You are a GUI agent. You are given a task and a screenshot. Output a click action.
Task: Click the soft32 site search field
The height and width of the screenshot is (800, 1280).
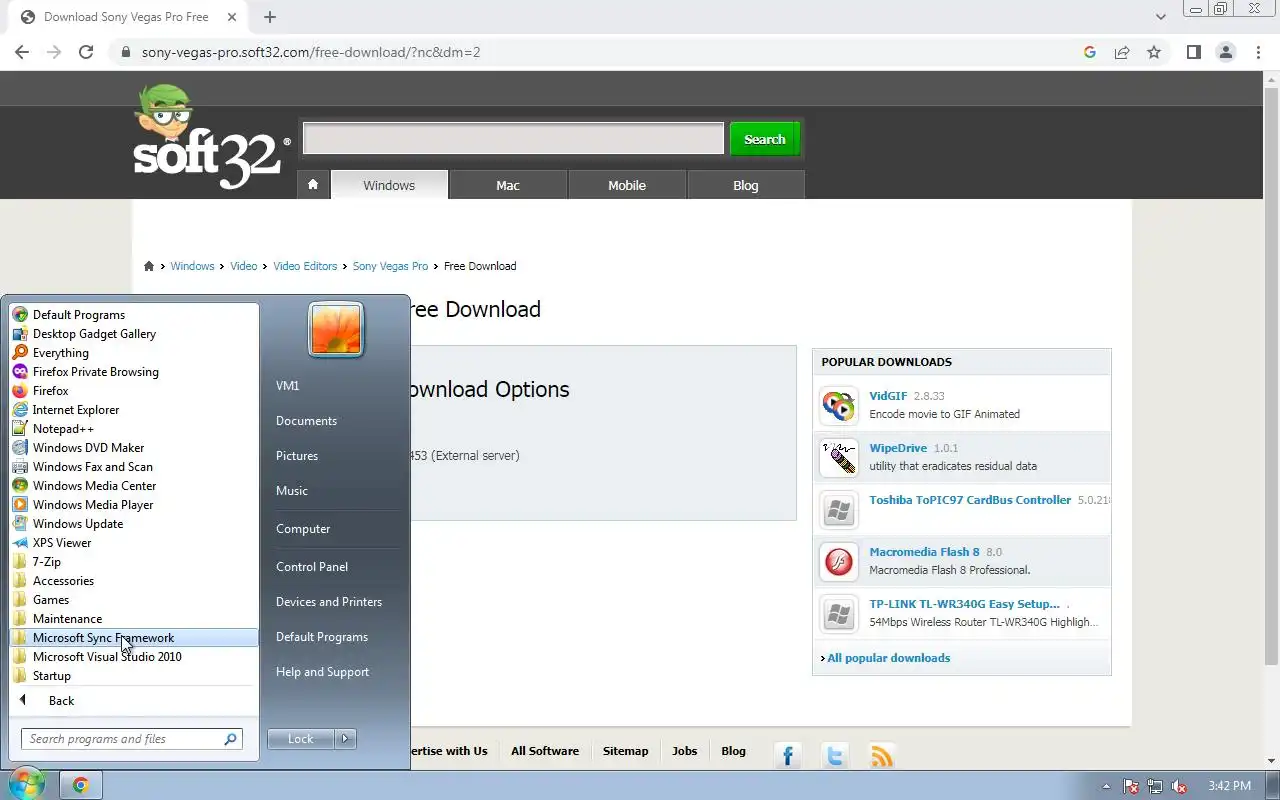[513, 139]
